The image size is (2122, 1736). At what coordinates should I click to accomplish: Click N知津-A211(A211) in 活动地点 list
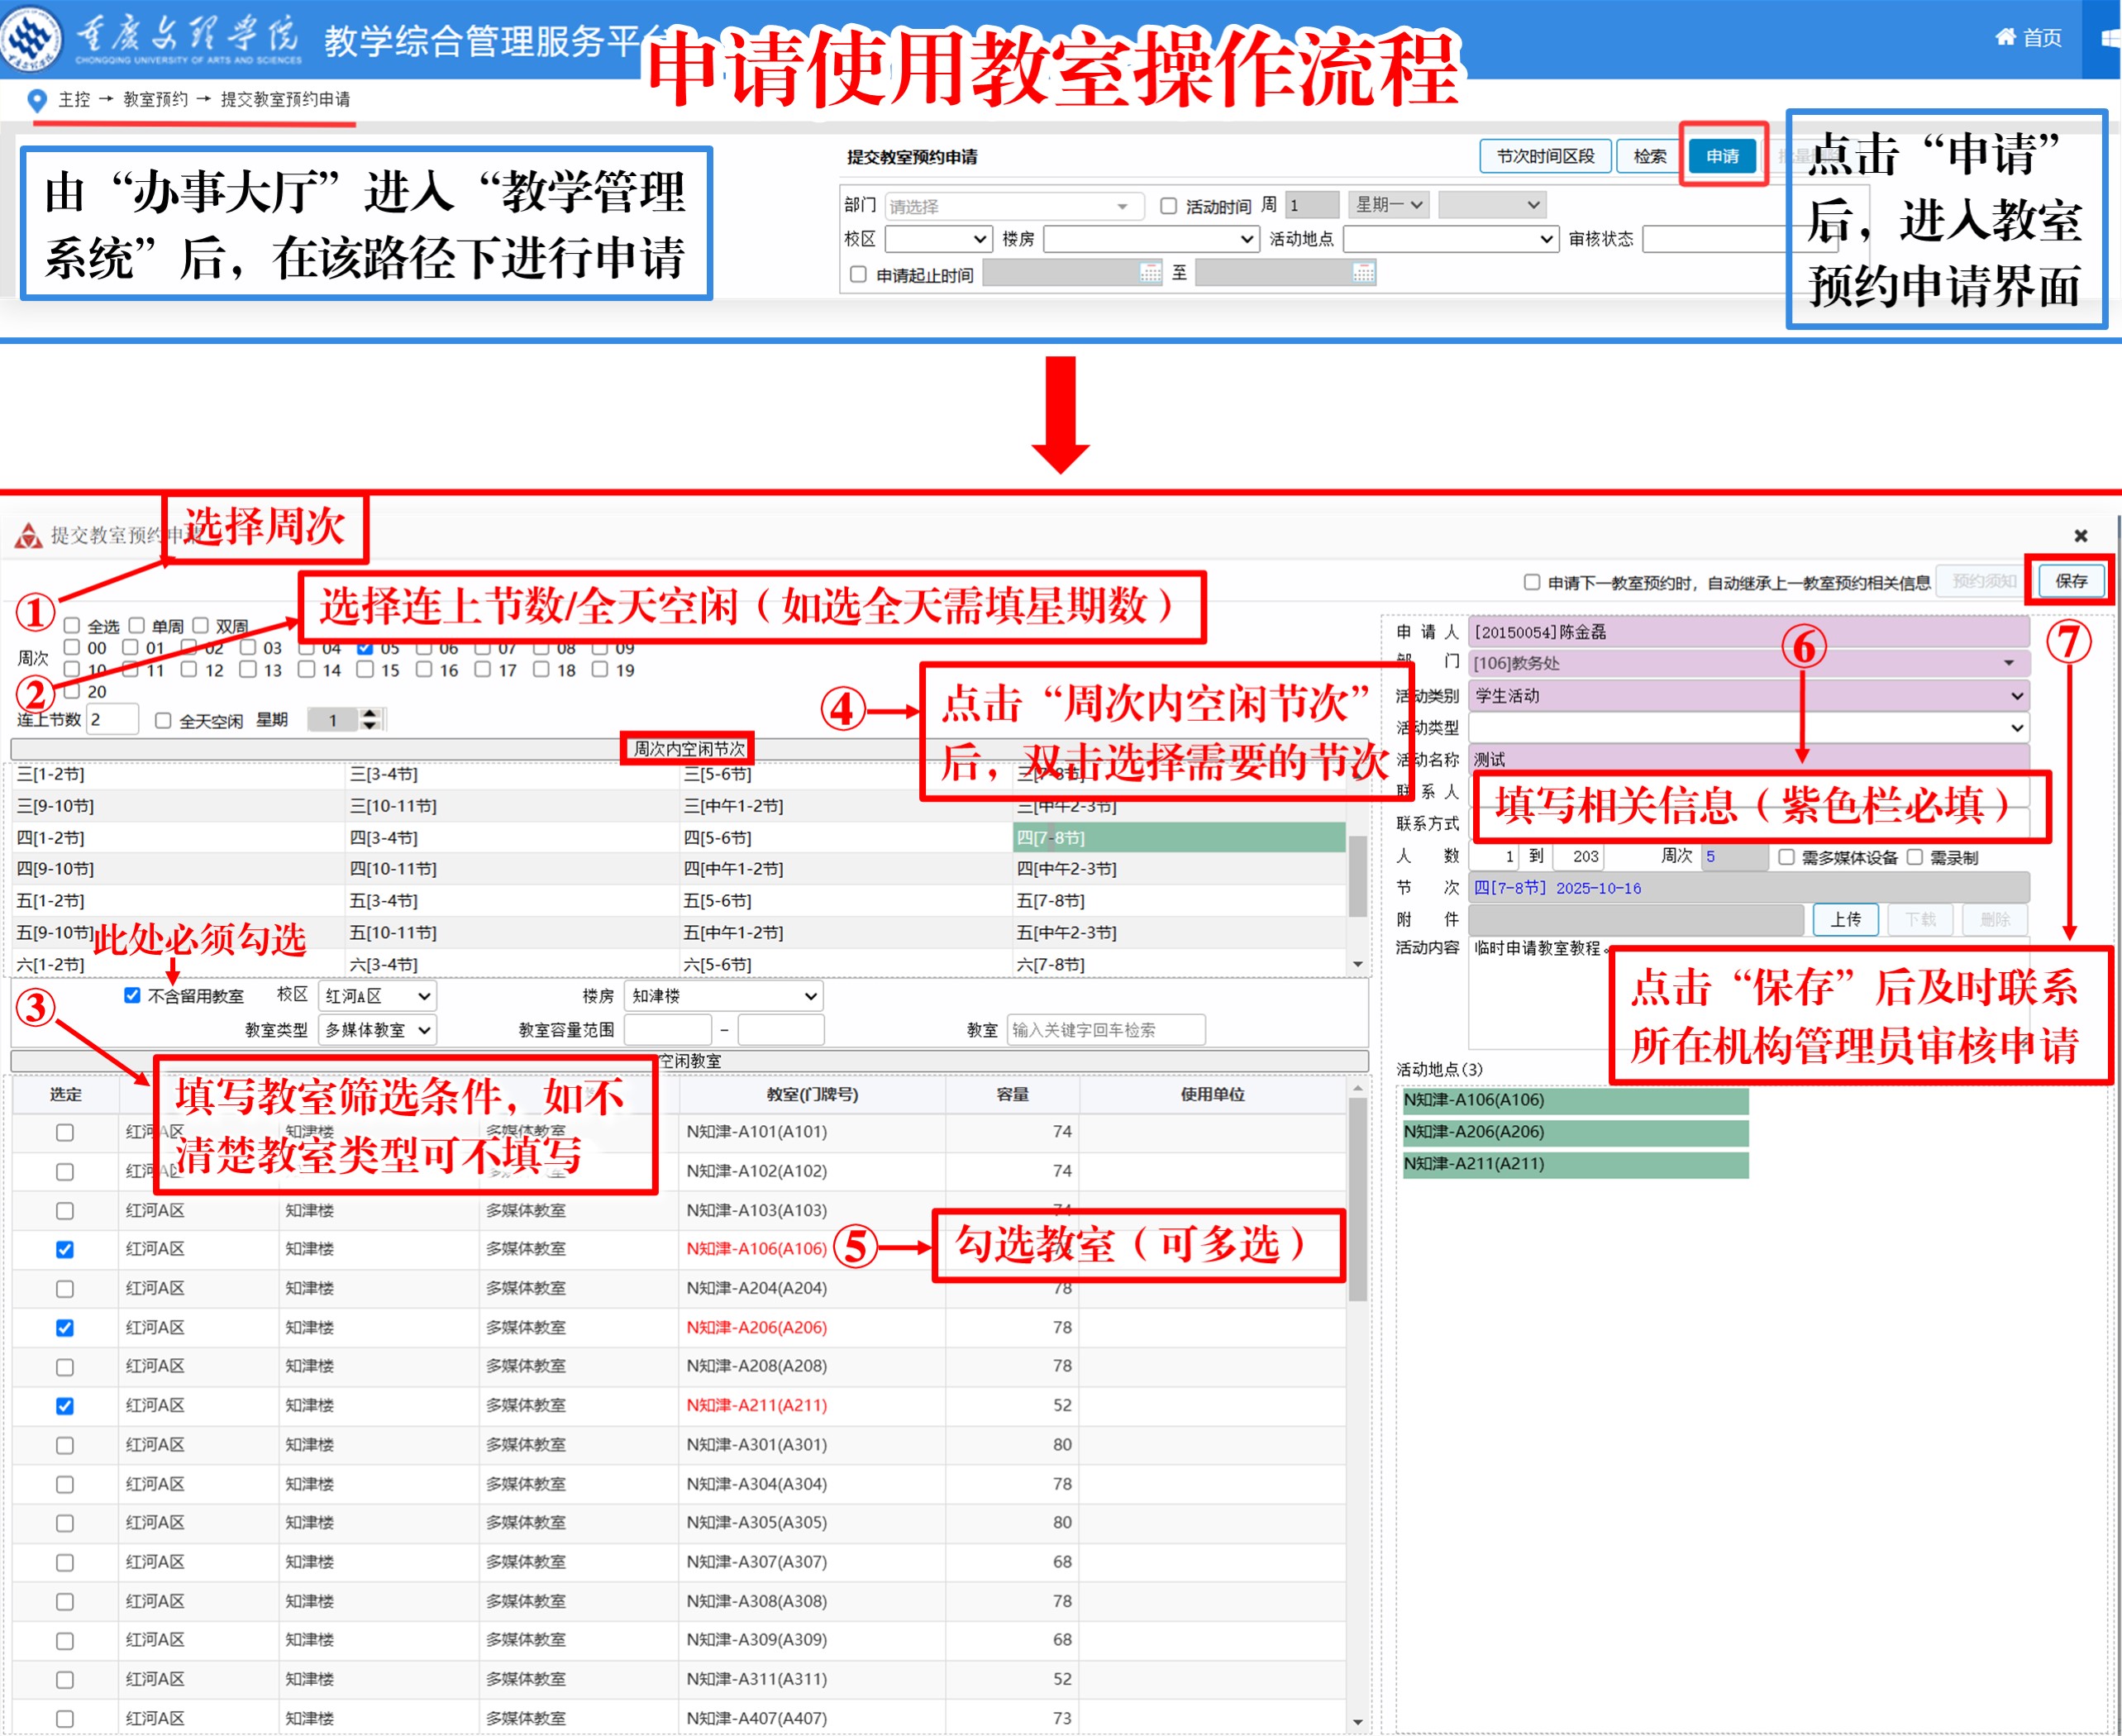pyautogui.click(x=1575, y=1164)
